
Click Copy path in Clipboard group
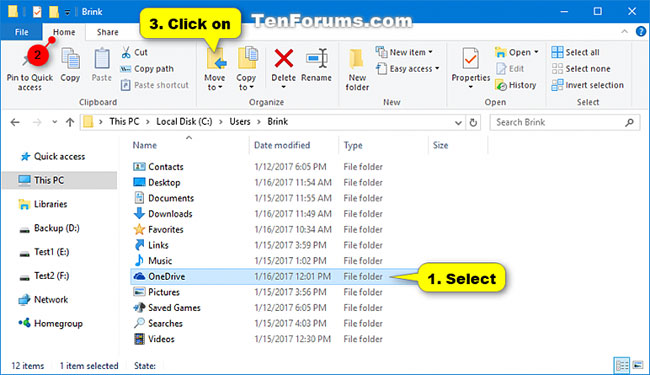point(147,69)
